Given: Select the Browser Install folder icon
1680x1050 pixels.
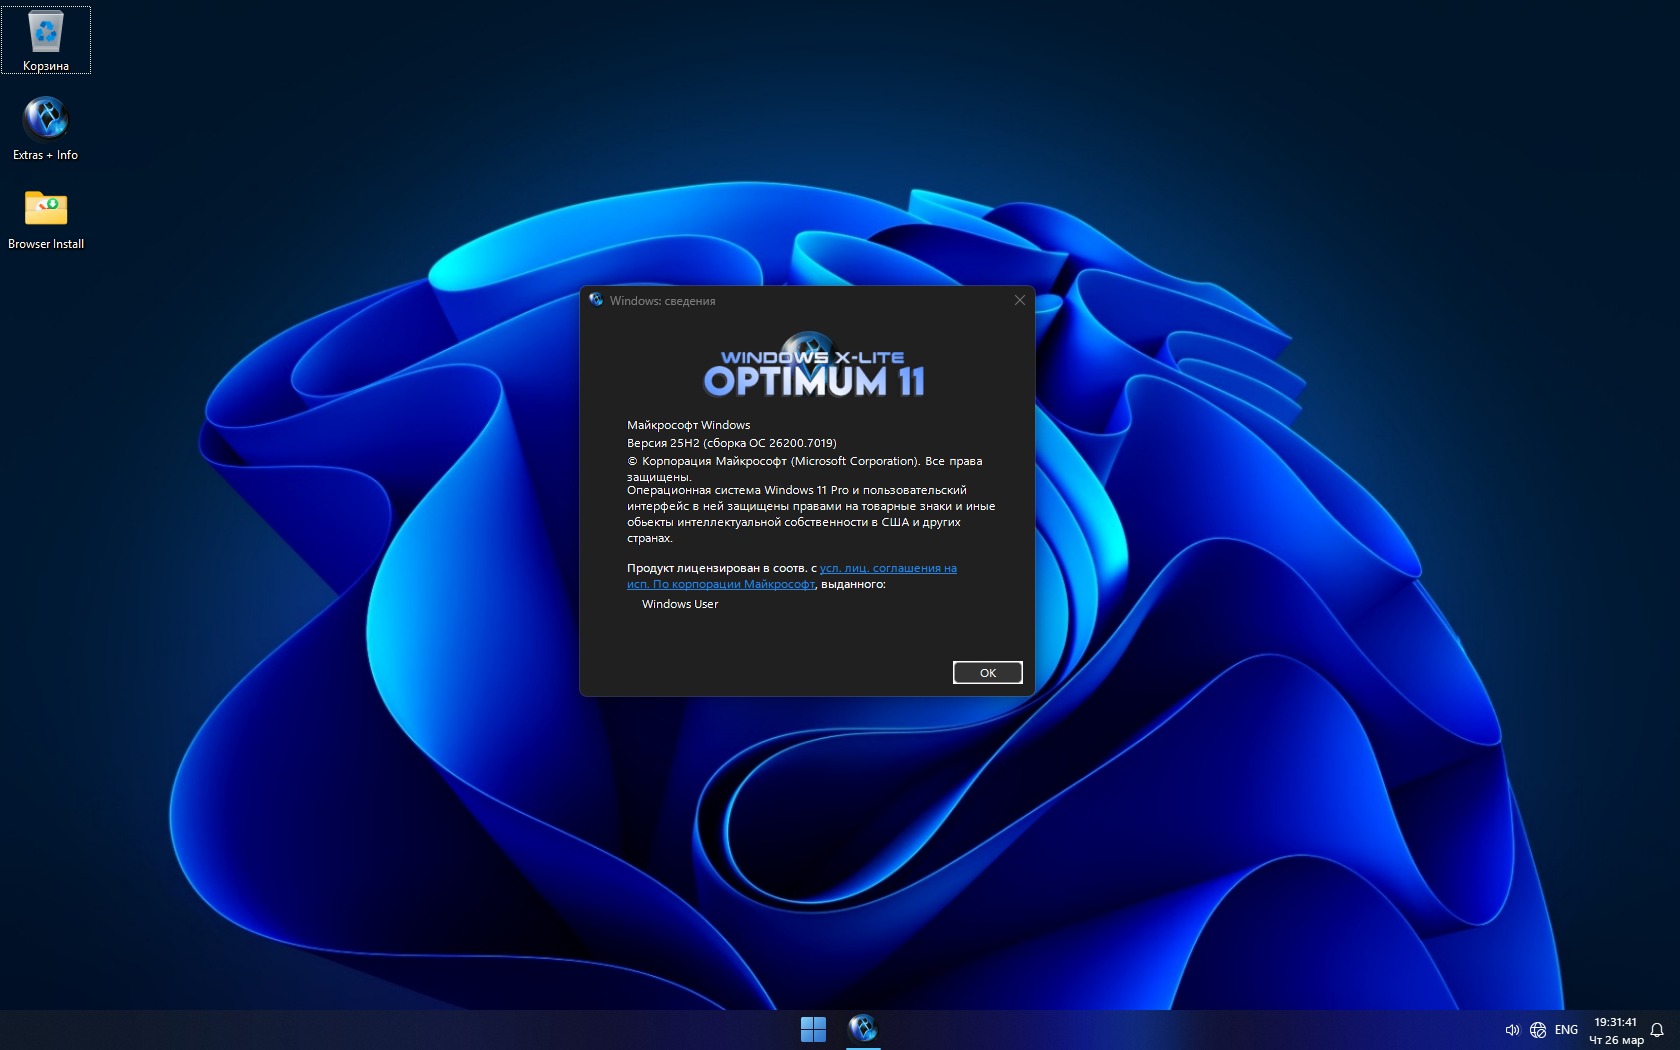Looking at the screenshot, I should coord(46,216).
